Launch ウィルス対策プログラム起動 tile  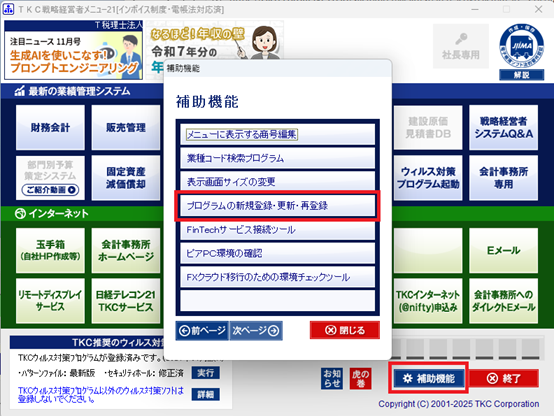[428, 178]
